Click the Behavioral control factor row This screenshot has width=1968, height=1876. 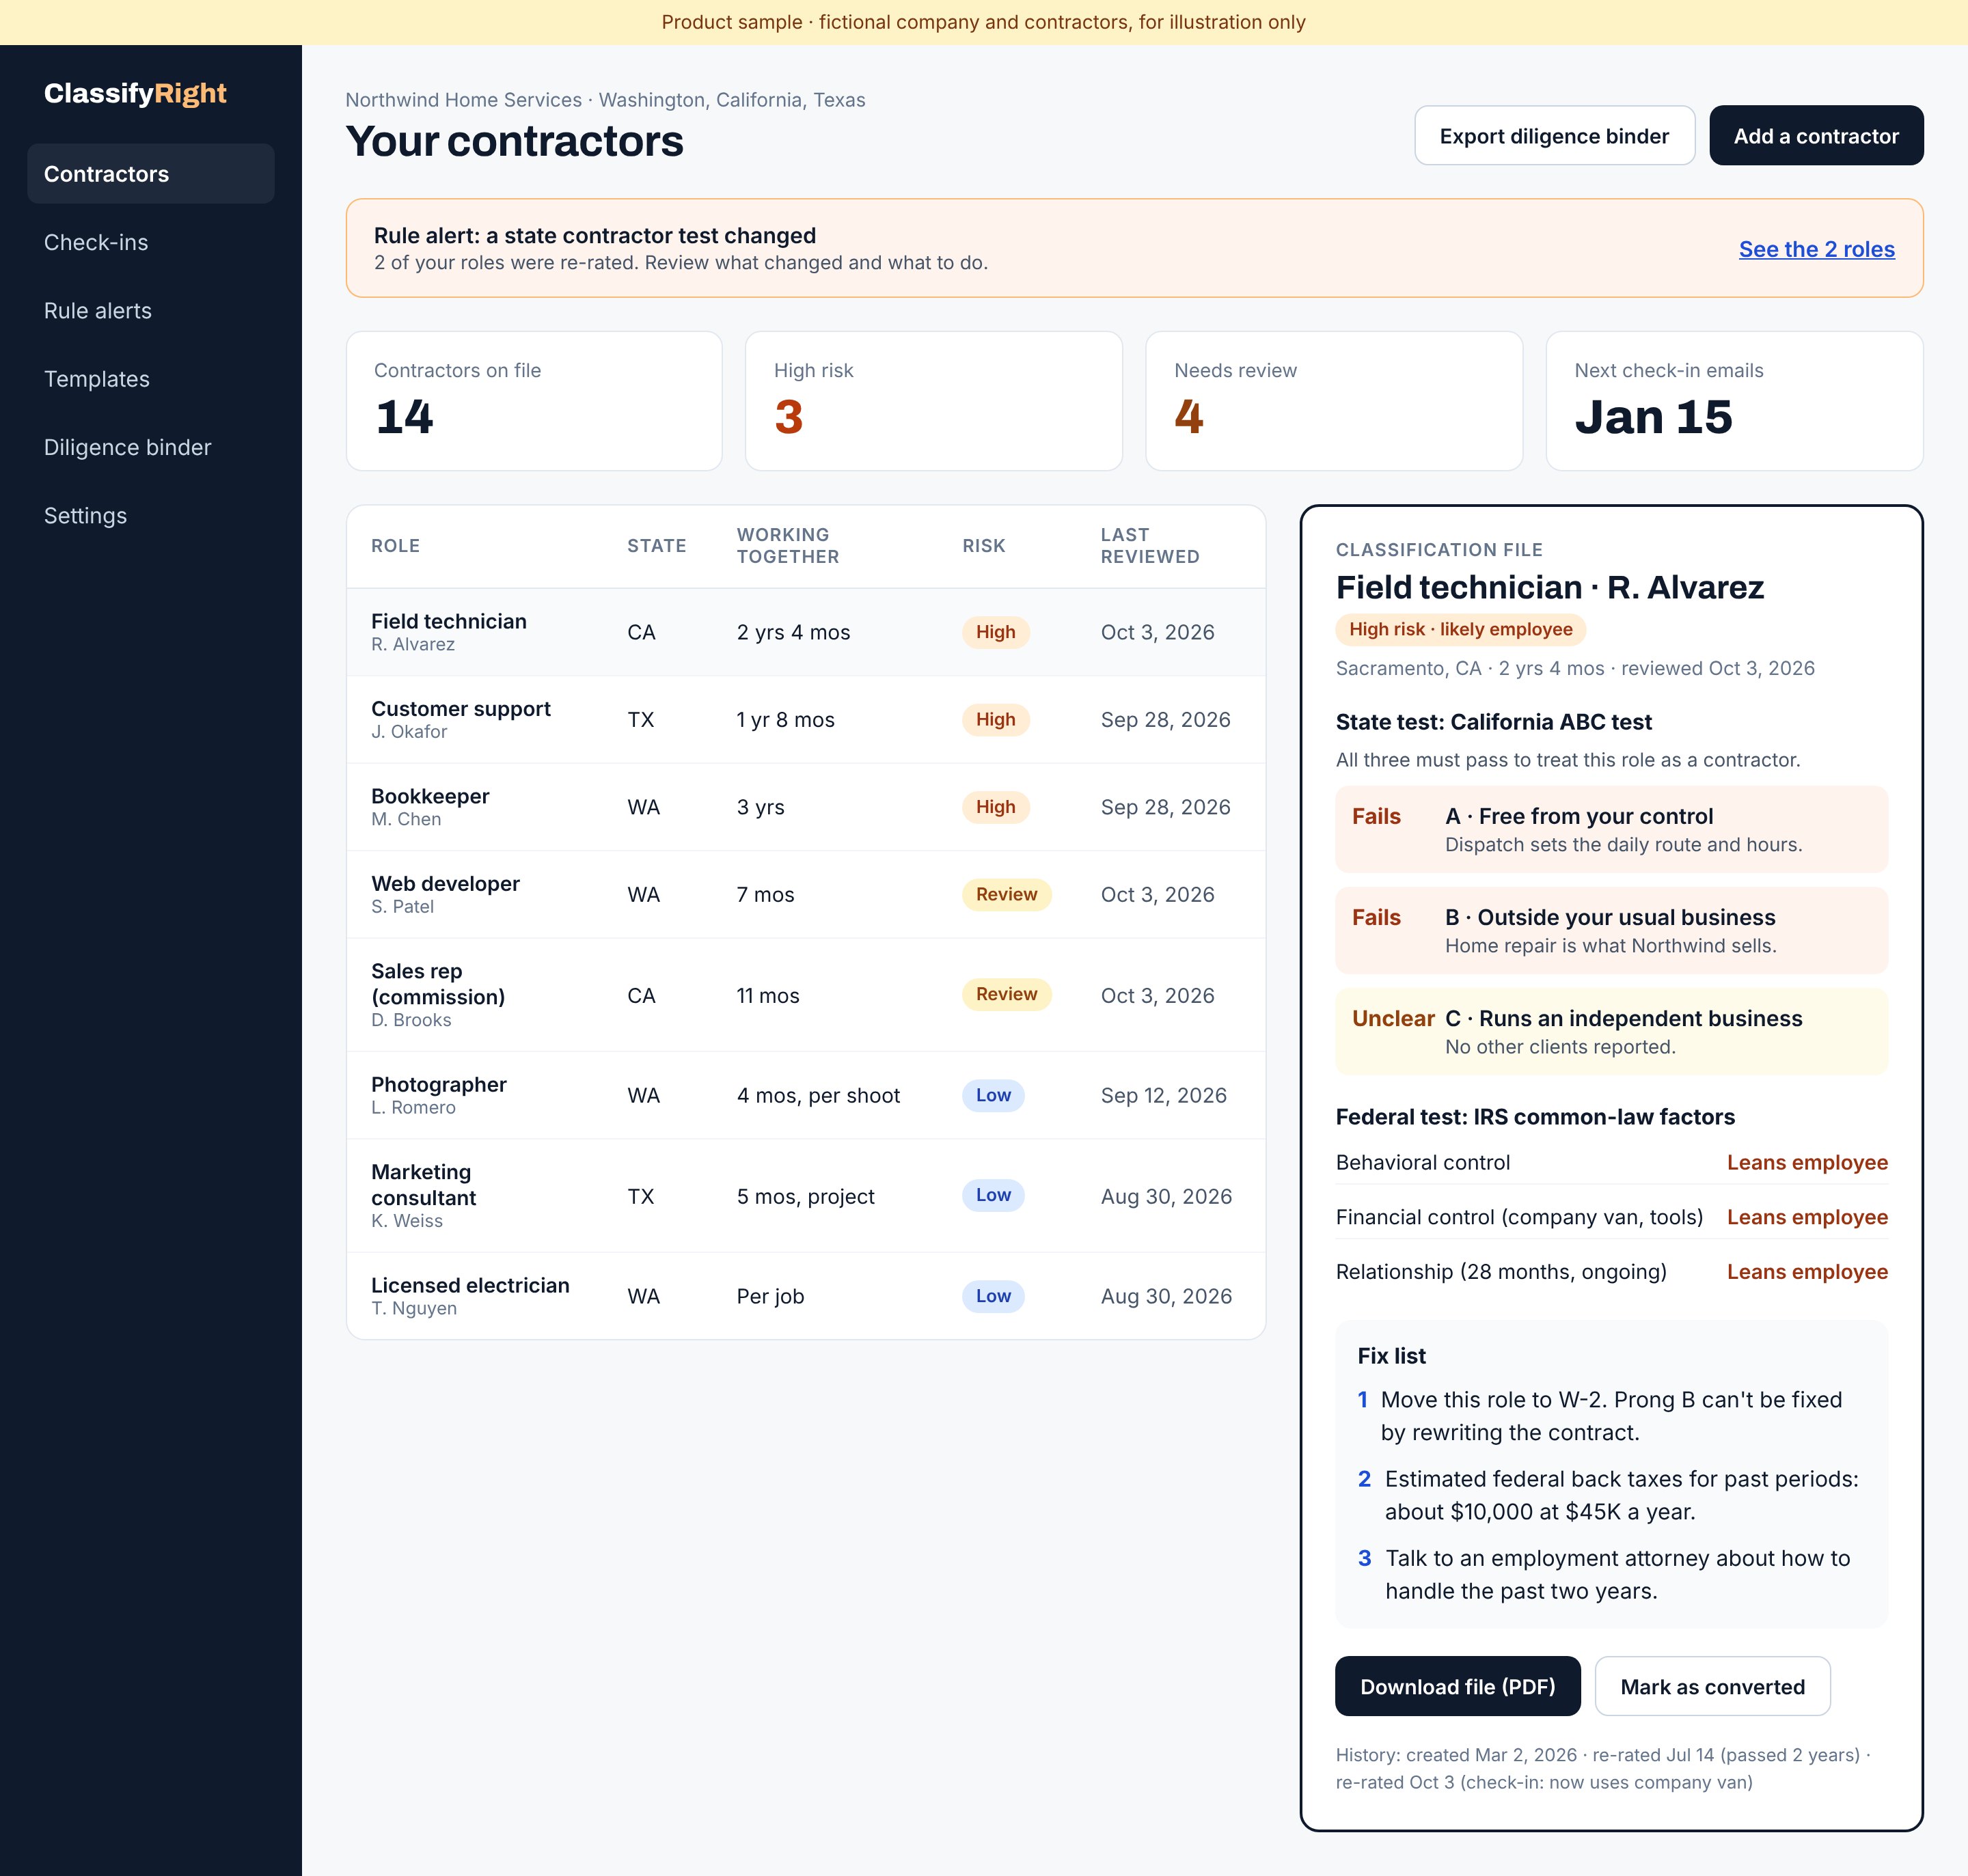[1611, 1162]
